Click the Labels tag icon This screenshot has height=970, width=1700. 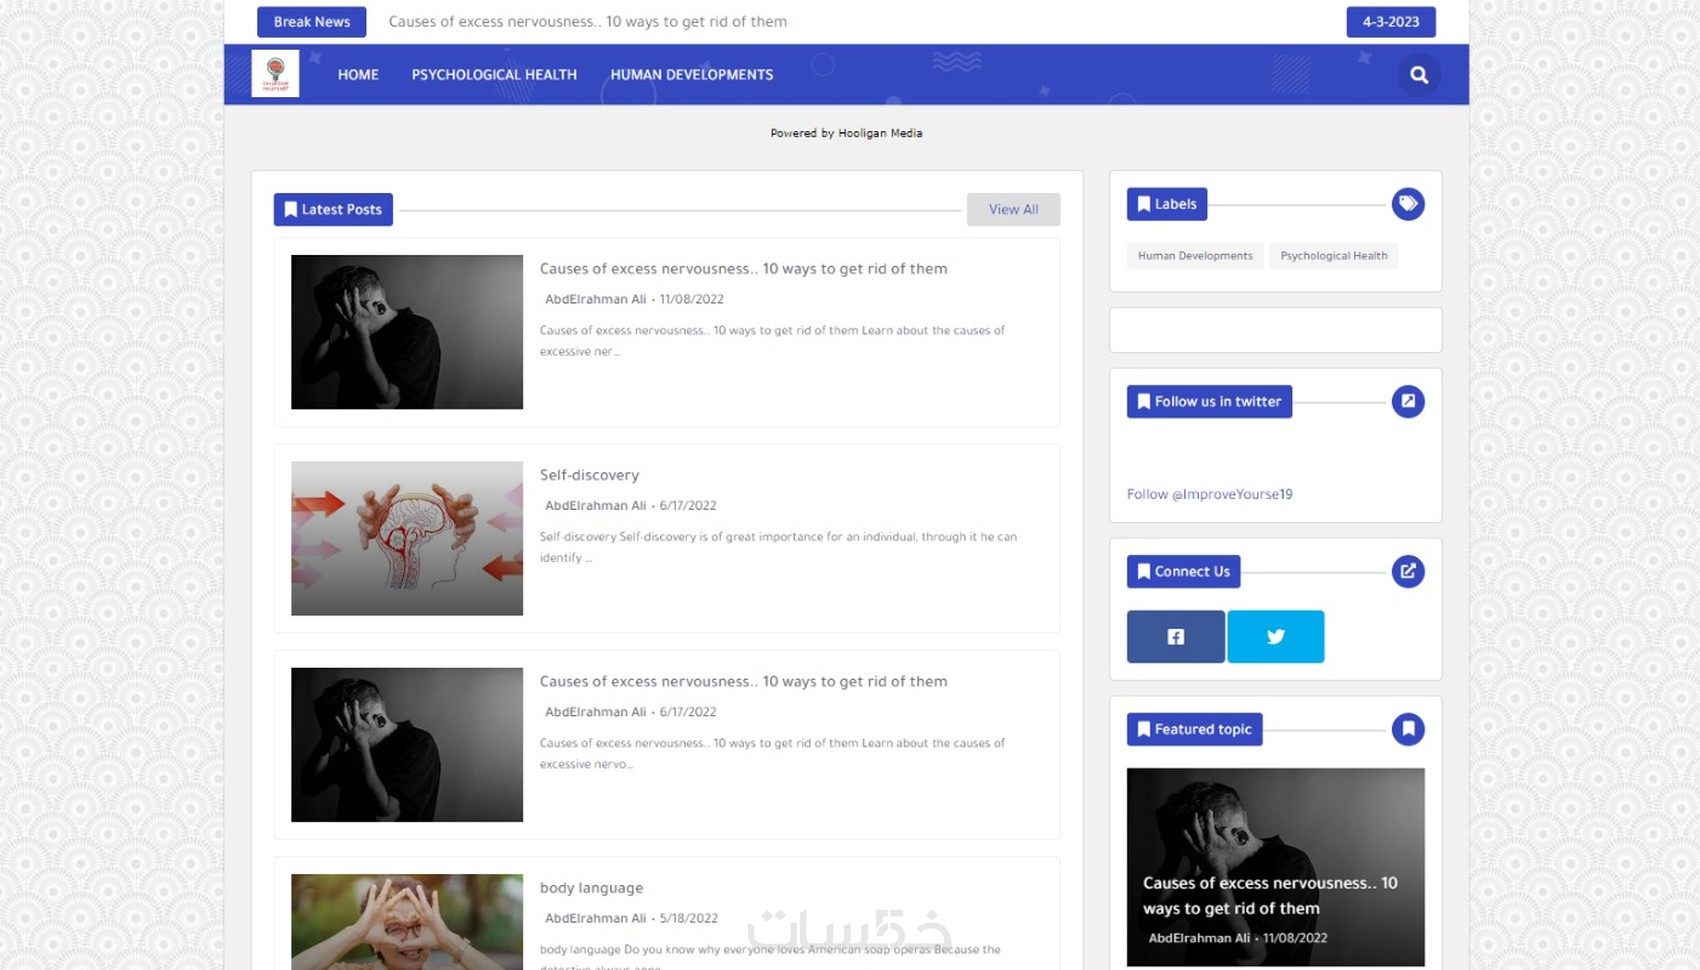pos(1407,204)
